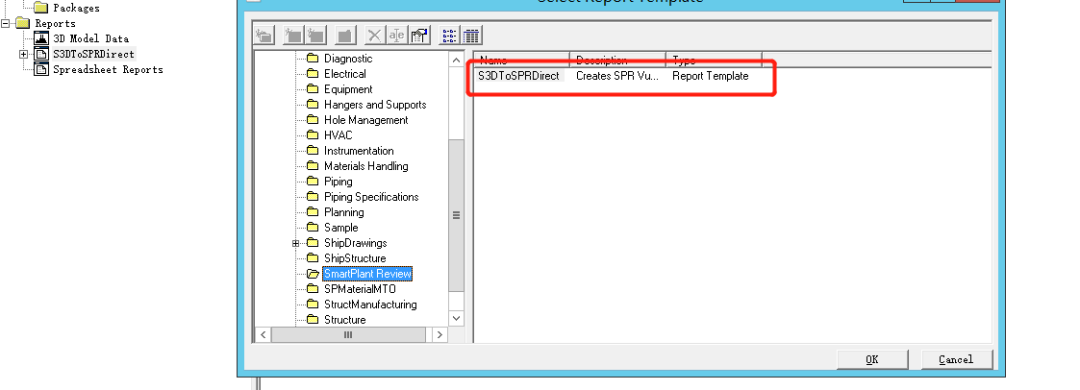Click folder tree horizontal scroll right arrow
The width and height of the screenshot is (1080, 390).
click(439, 334)
